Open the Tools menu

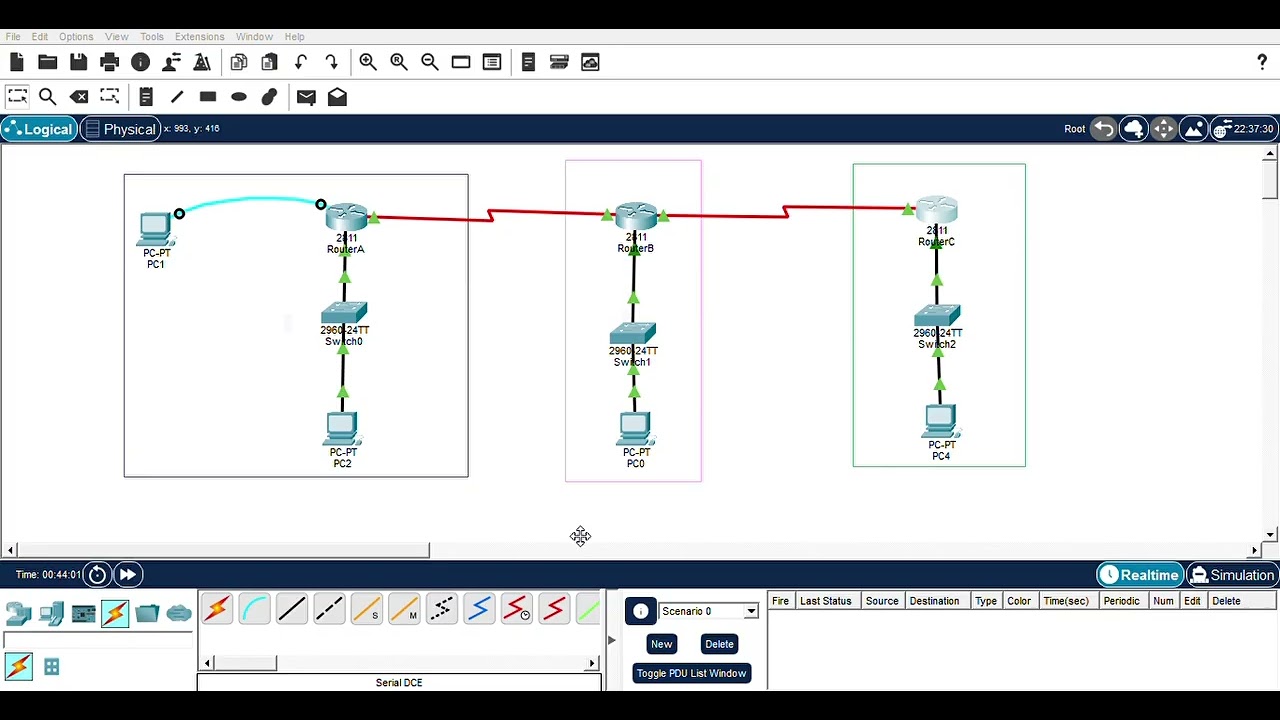coord(151,37)
